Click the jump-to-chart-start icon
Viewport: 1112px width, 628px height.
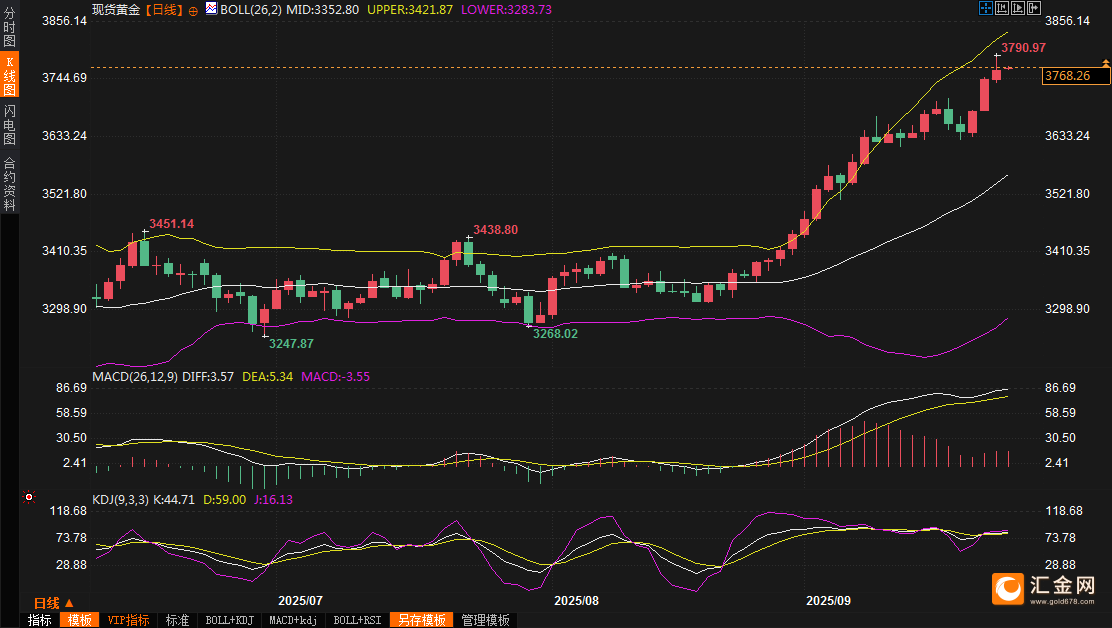click(x=1002, y=8)
